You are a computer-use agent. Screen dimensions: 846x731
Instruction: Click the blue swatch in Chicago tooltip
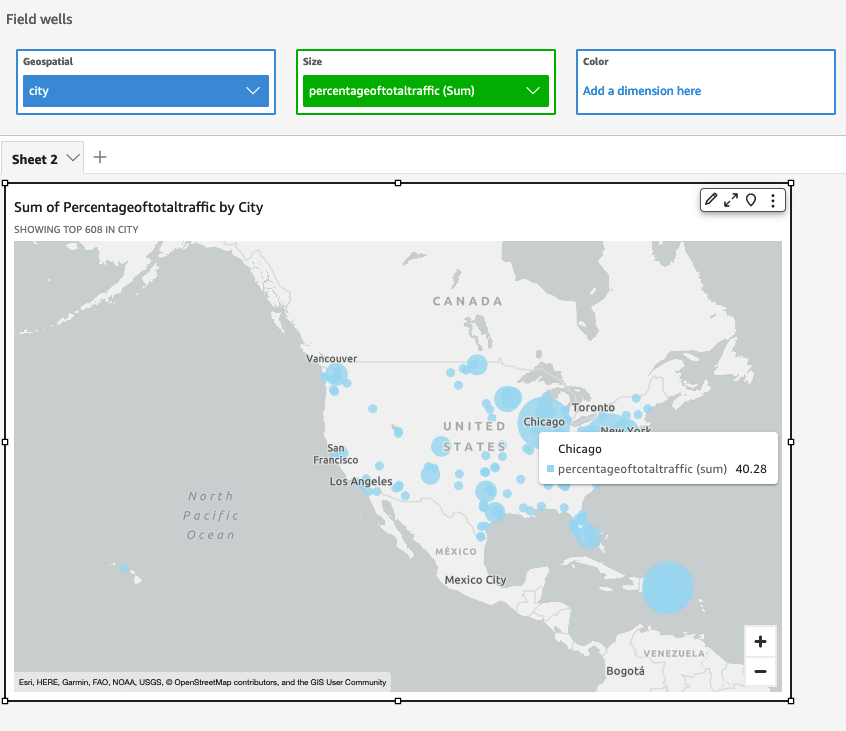[551, 471]
